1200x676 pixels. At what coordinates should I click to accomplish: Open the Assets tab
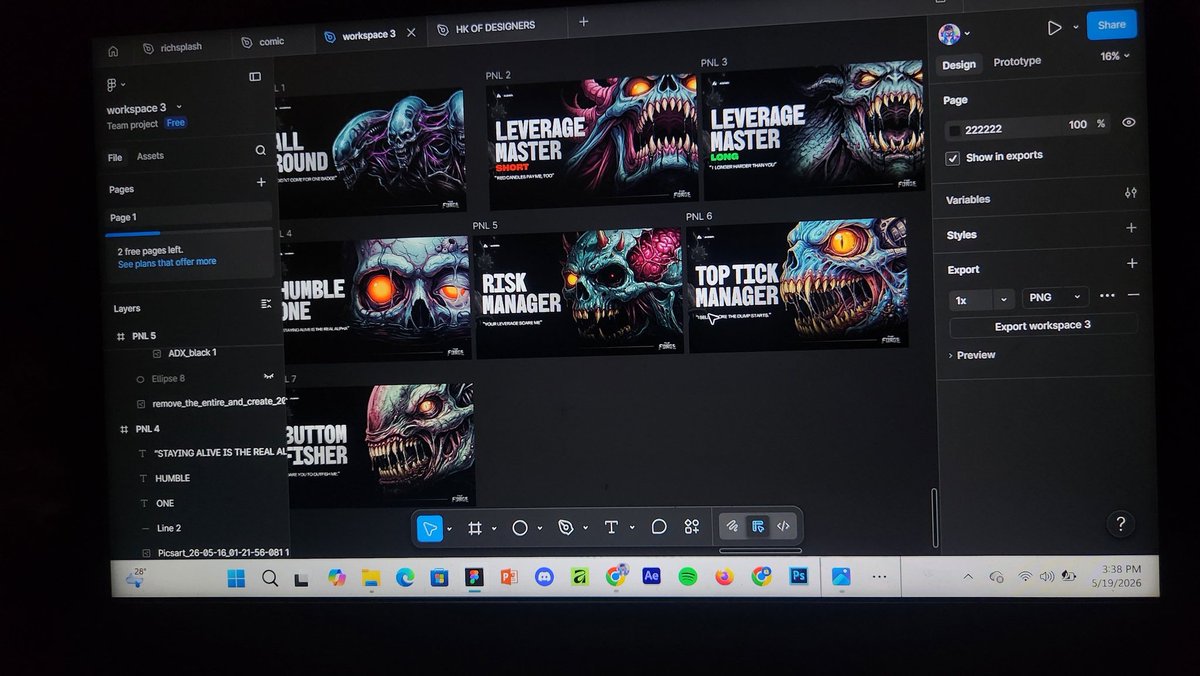tap(150, 156)
